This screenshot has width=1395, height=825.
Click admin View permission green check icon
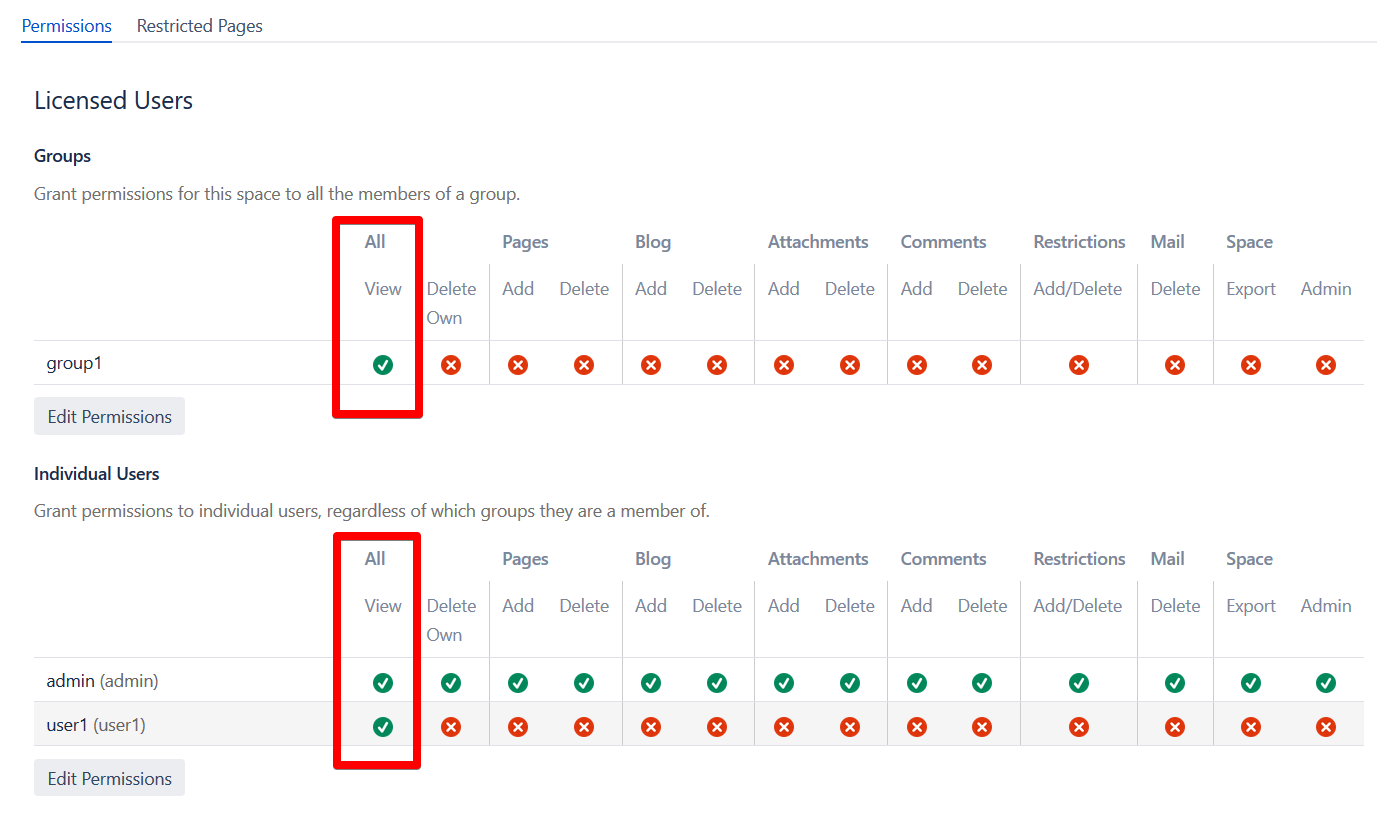[383, 683]
